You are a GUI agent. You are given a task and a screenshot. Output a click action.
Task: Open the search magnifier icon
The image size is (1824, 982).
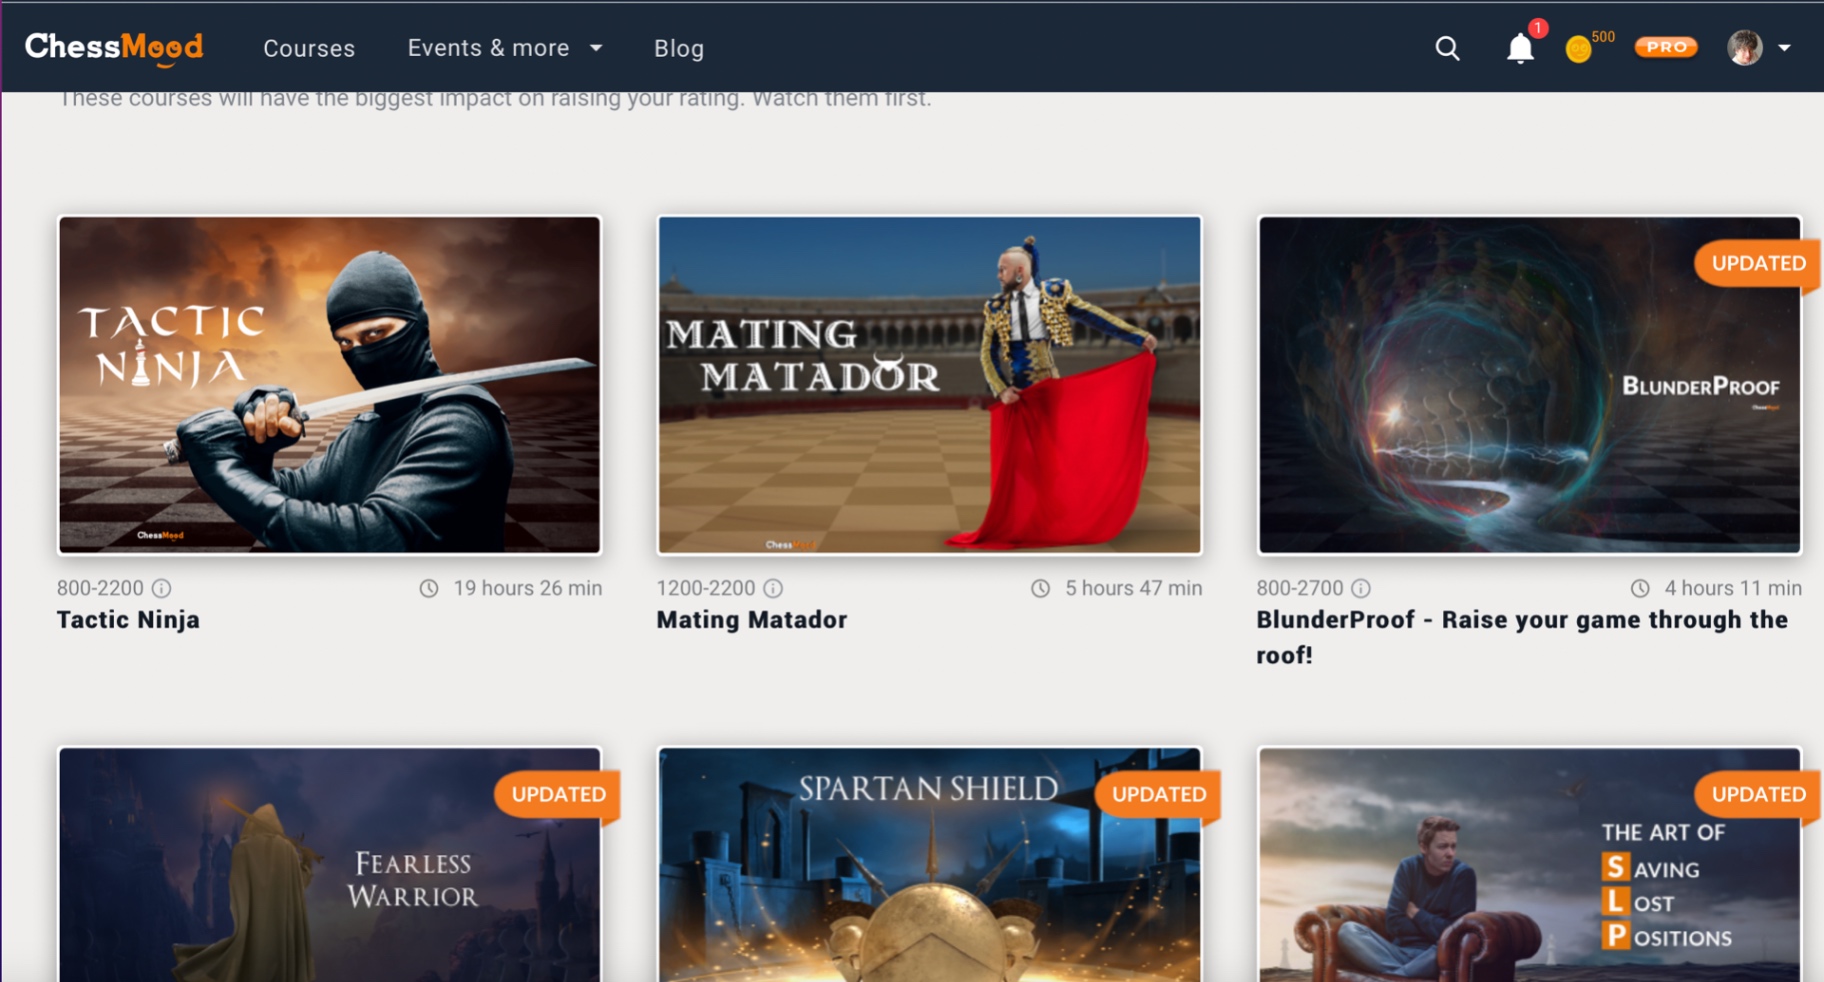(x=1447, y=48)
